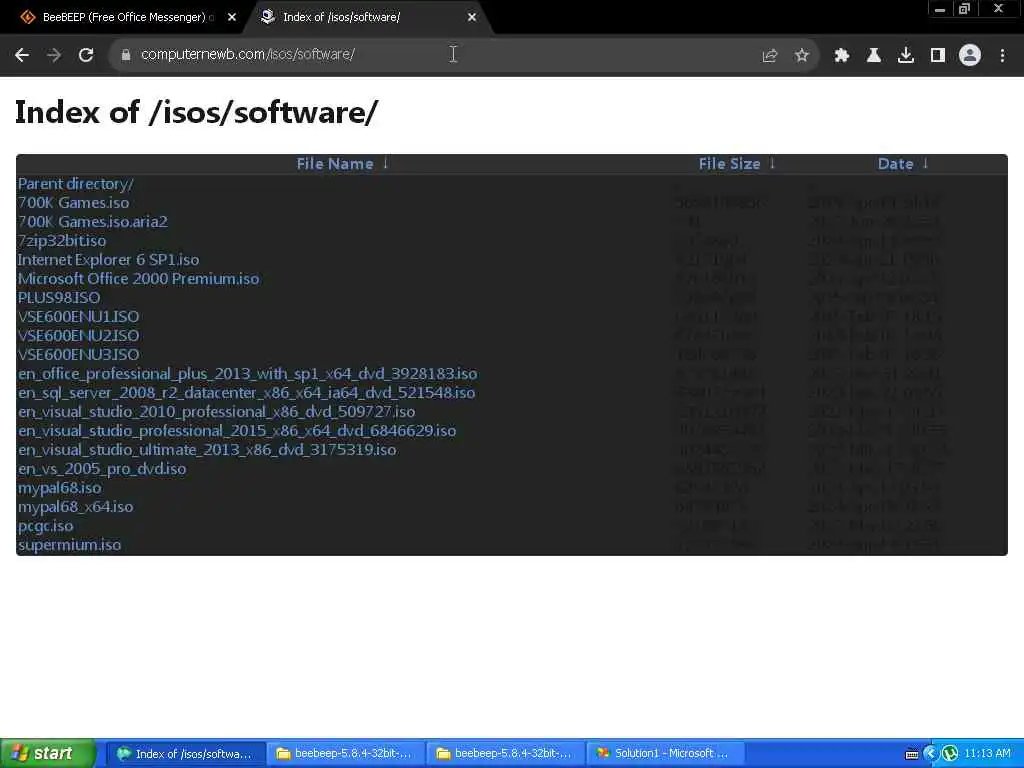
Task: Open the Windows XP start button
Action: click(48, 754)
